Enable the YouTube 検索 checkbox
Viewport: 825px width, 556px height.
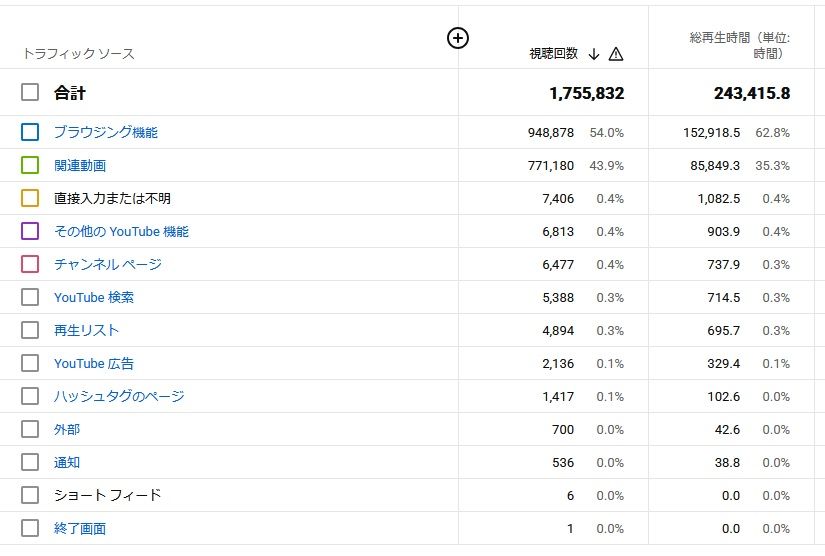pos(30,297)
